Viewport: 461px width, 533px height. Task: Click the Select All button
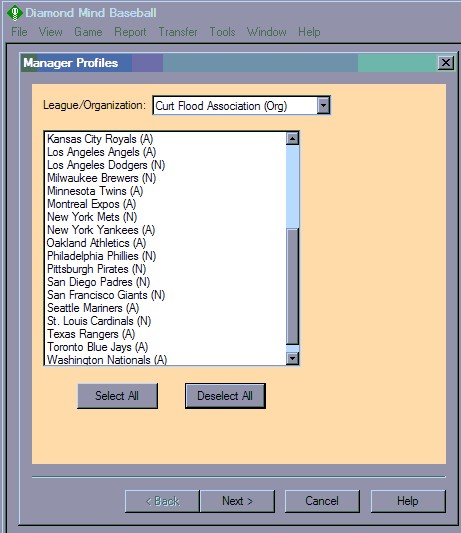coord(117,396)
